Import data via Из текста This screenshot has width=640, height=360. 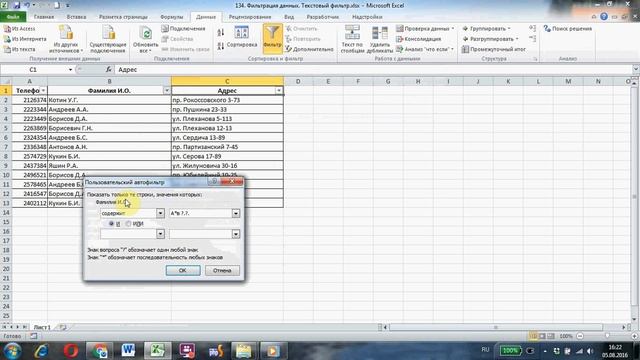[x=20, y=49]
